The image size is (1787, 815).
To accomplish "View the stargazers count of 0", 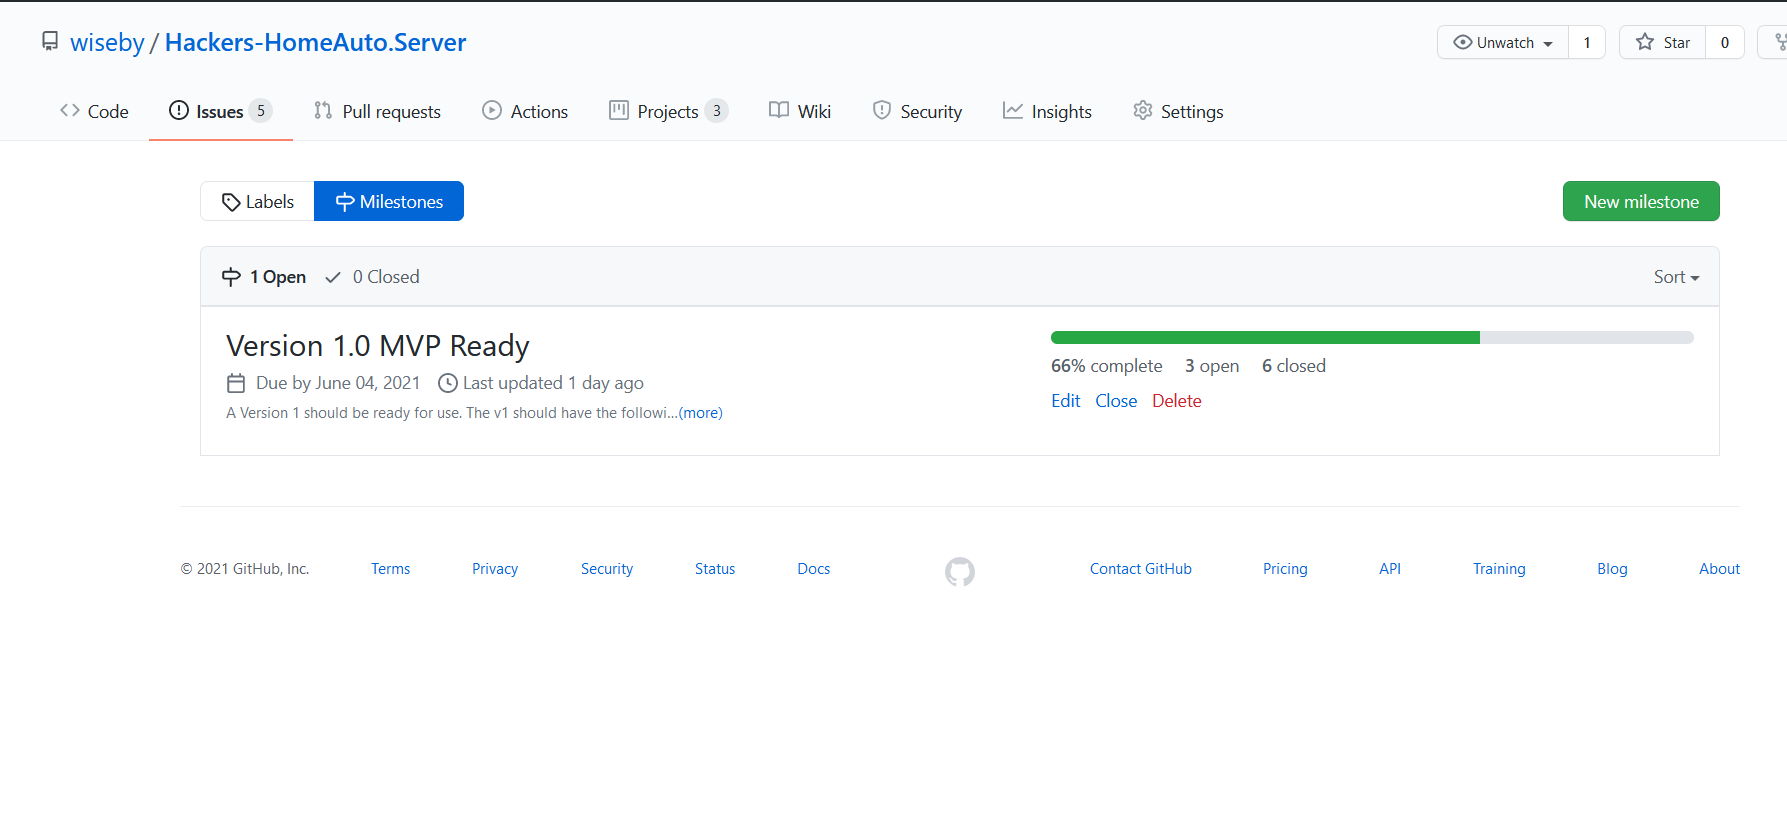I will pos(1725,42).
